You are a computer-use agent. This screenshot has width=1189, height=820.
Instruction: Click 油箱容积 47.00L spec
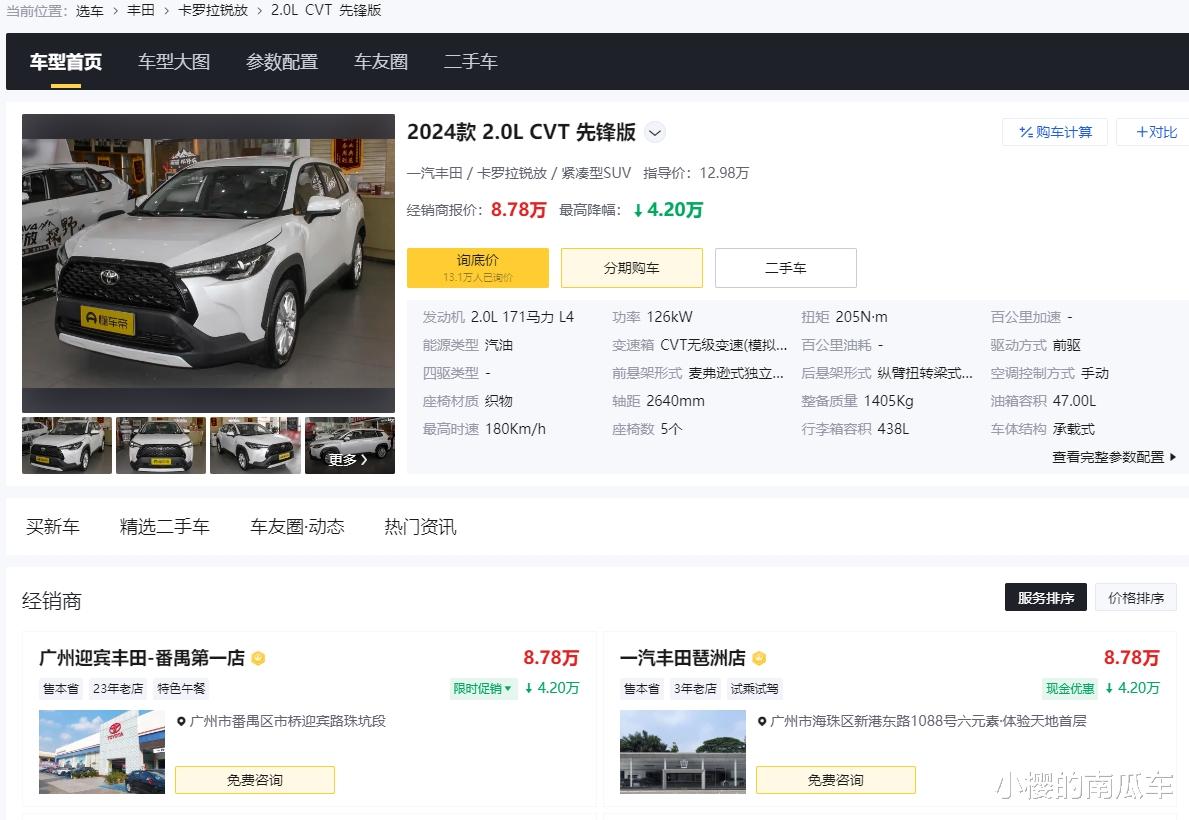1043,401
